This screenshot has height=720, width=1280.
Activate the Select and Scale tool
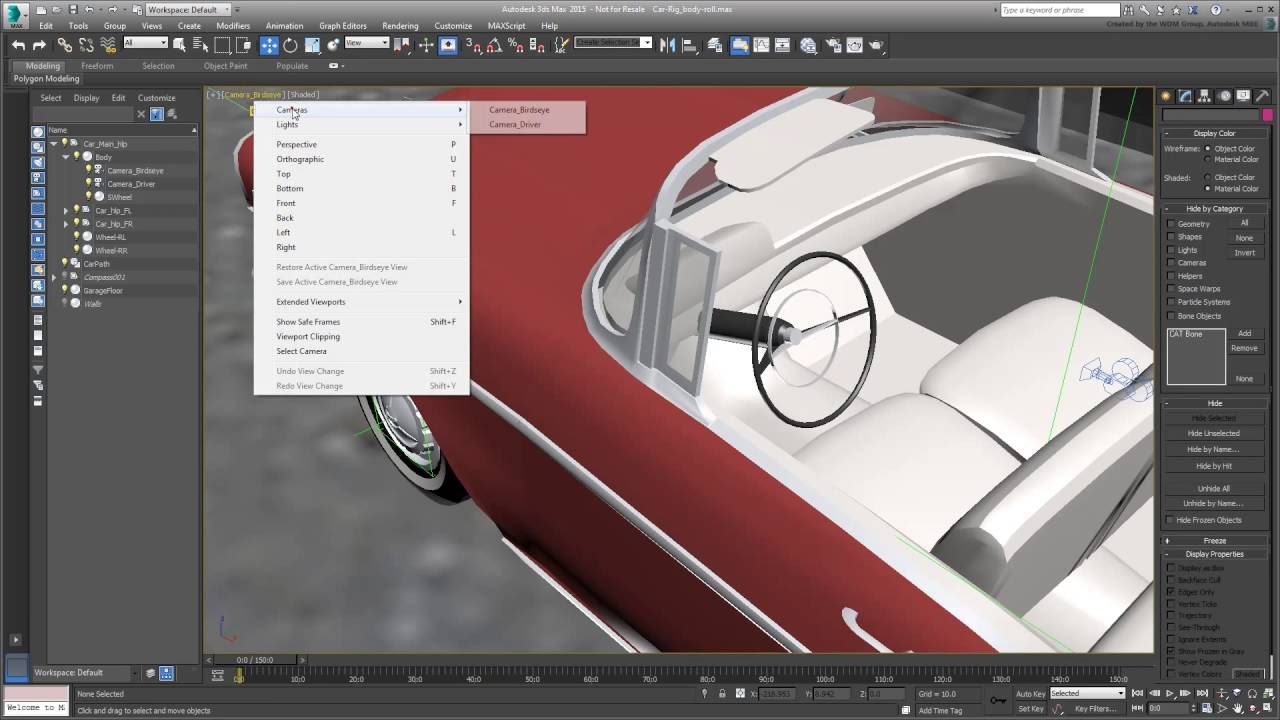[312, 45]
